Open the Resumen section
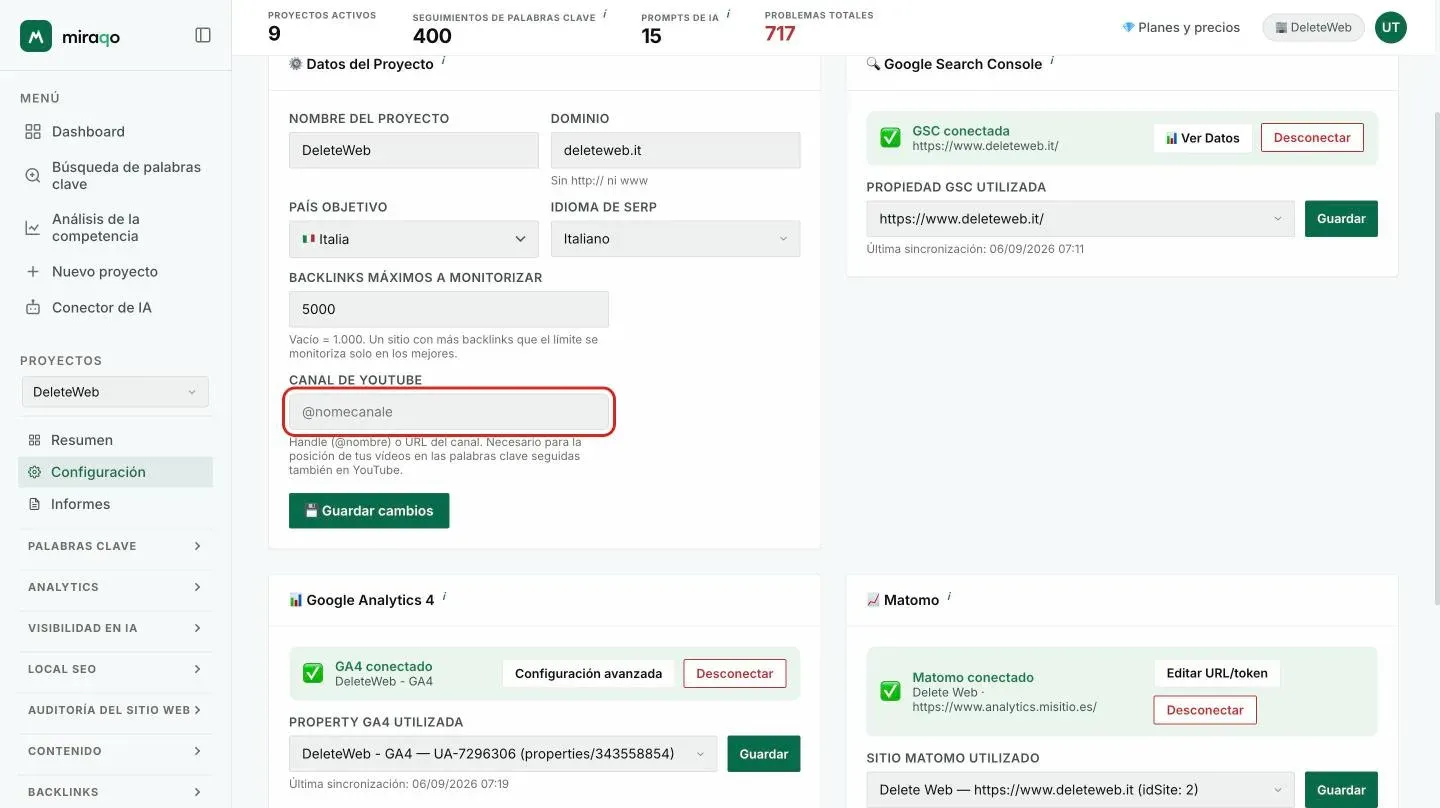The width and height of the screenshot is (1440, 808). (x=115, y=440)
